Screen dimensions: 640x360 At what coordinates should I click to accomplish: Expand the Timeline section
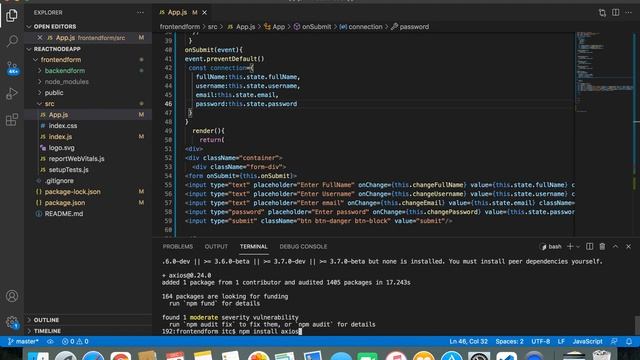coord(88,331)
